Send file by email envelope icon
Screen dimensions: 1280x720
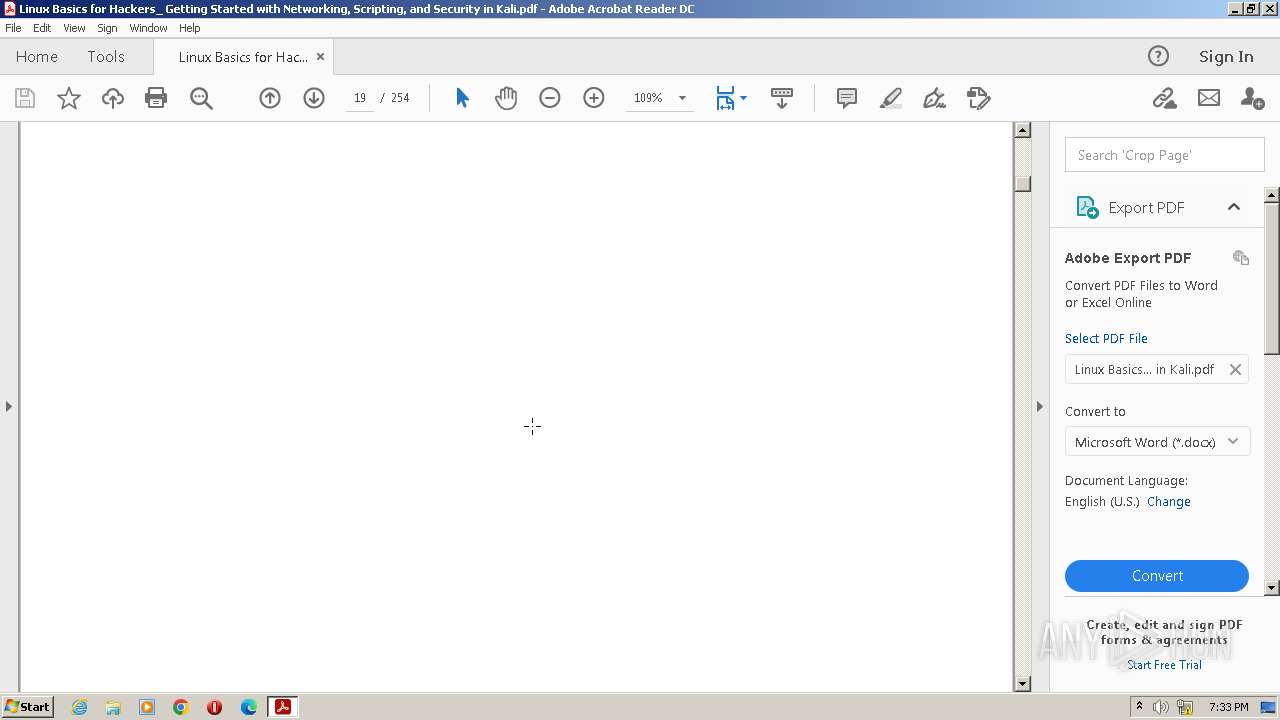coord(1209,98)
